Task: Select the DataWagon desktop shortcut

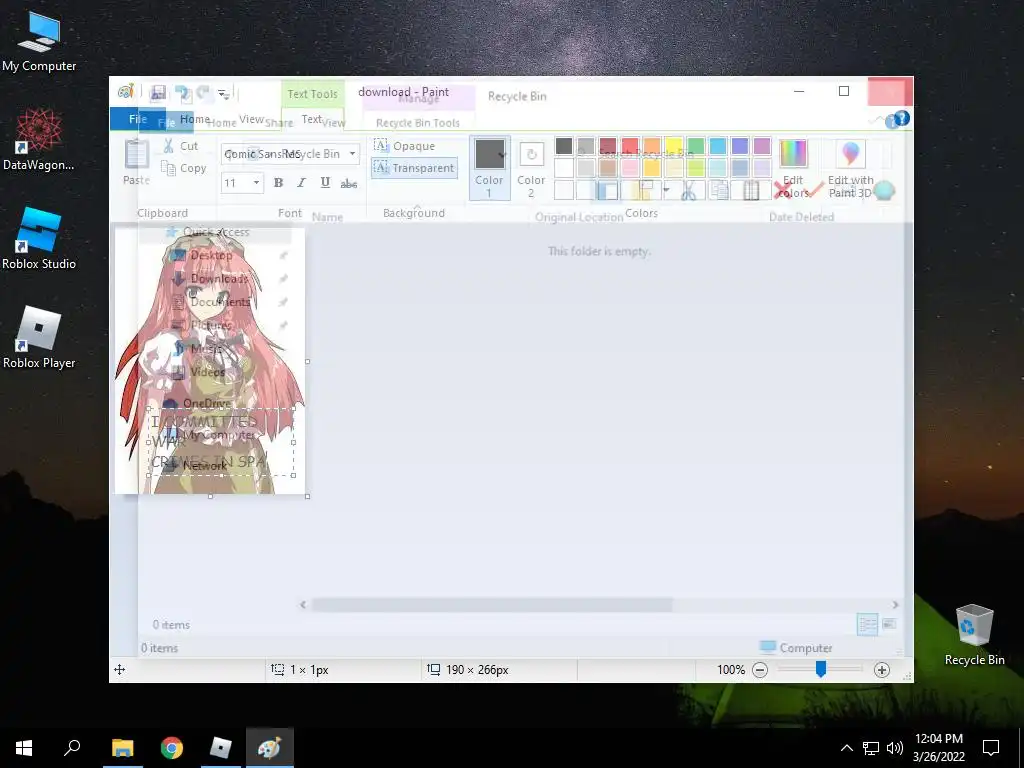Action: coord(39,140)
